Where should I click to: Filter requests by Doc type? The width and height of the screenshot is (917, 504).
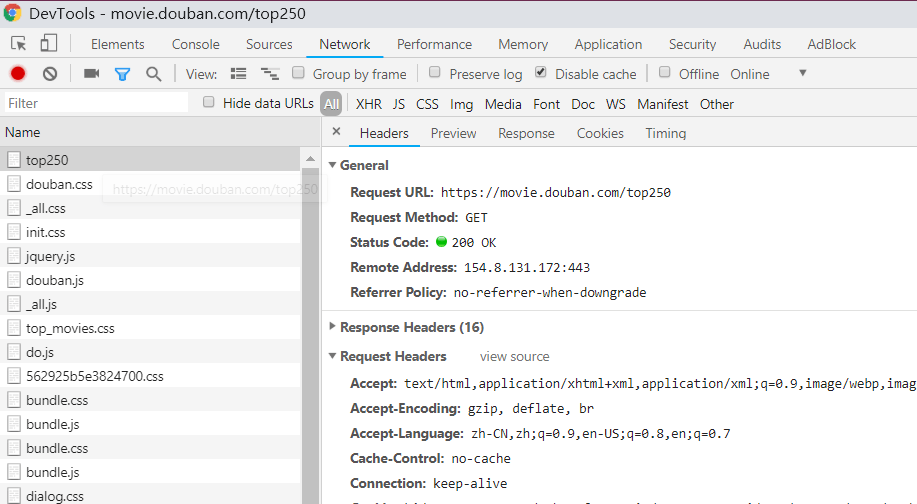click(x=583, y=104)
